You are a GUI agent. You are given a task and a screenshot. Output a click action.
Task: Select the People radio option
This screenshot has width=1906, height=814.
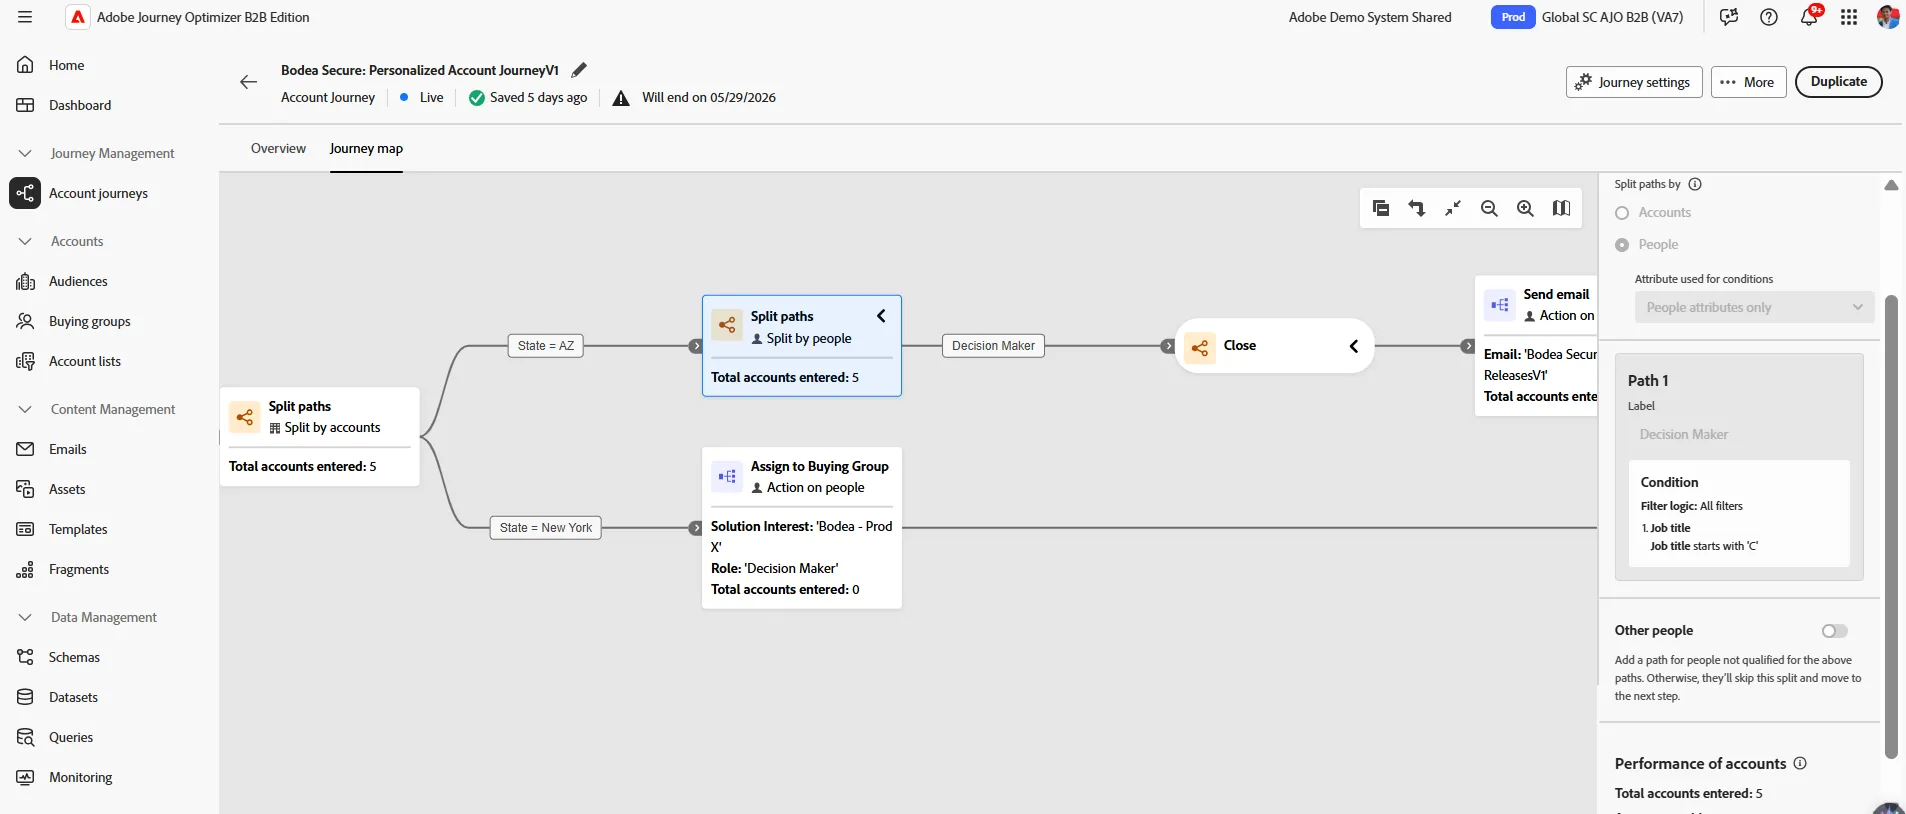1622,245
